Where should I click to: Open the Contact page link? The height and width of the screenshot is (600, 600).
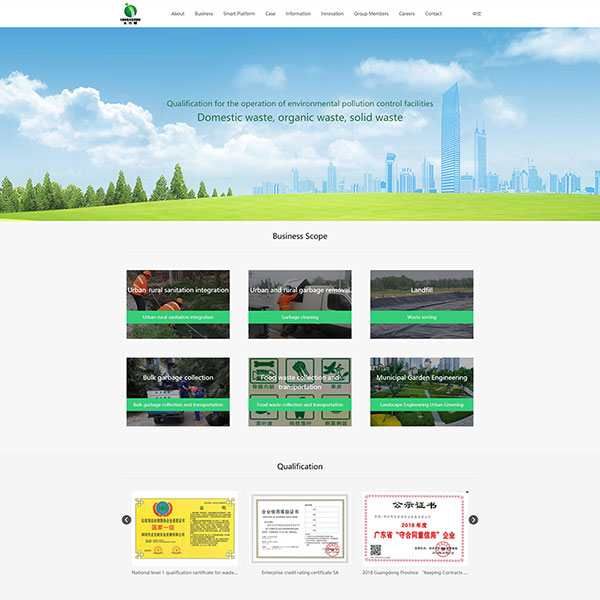click(x=433, y=14)
